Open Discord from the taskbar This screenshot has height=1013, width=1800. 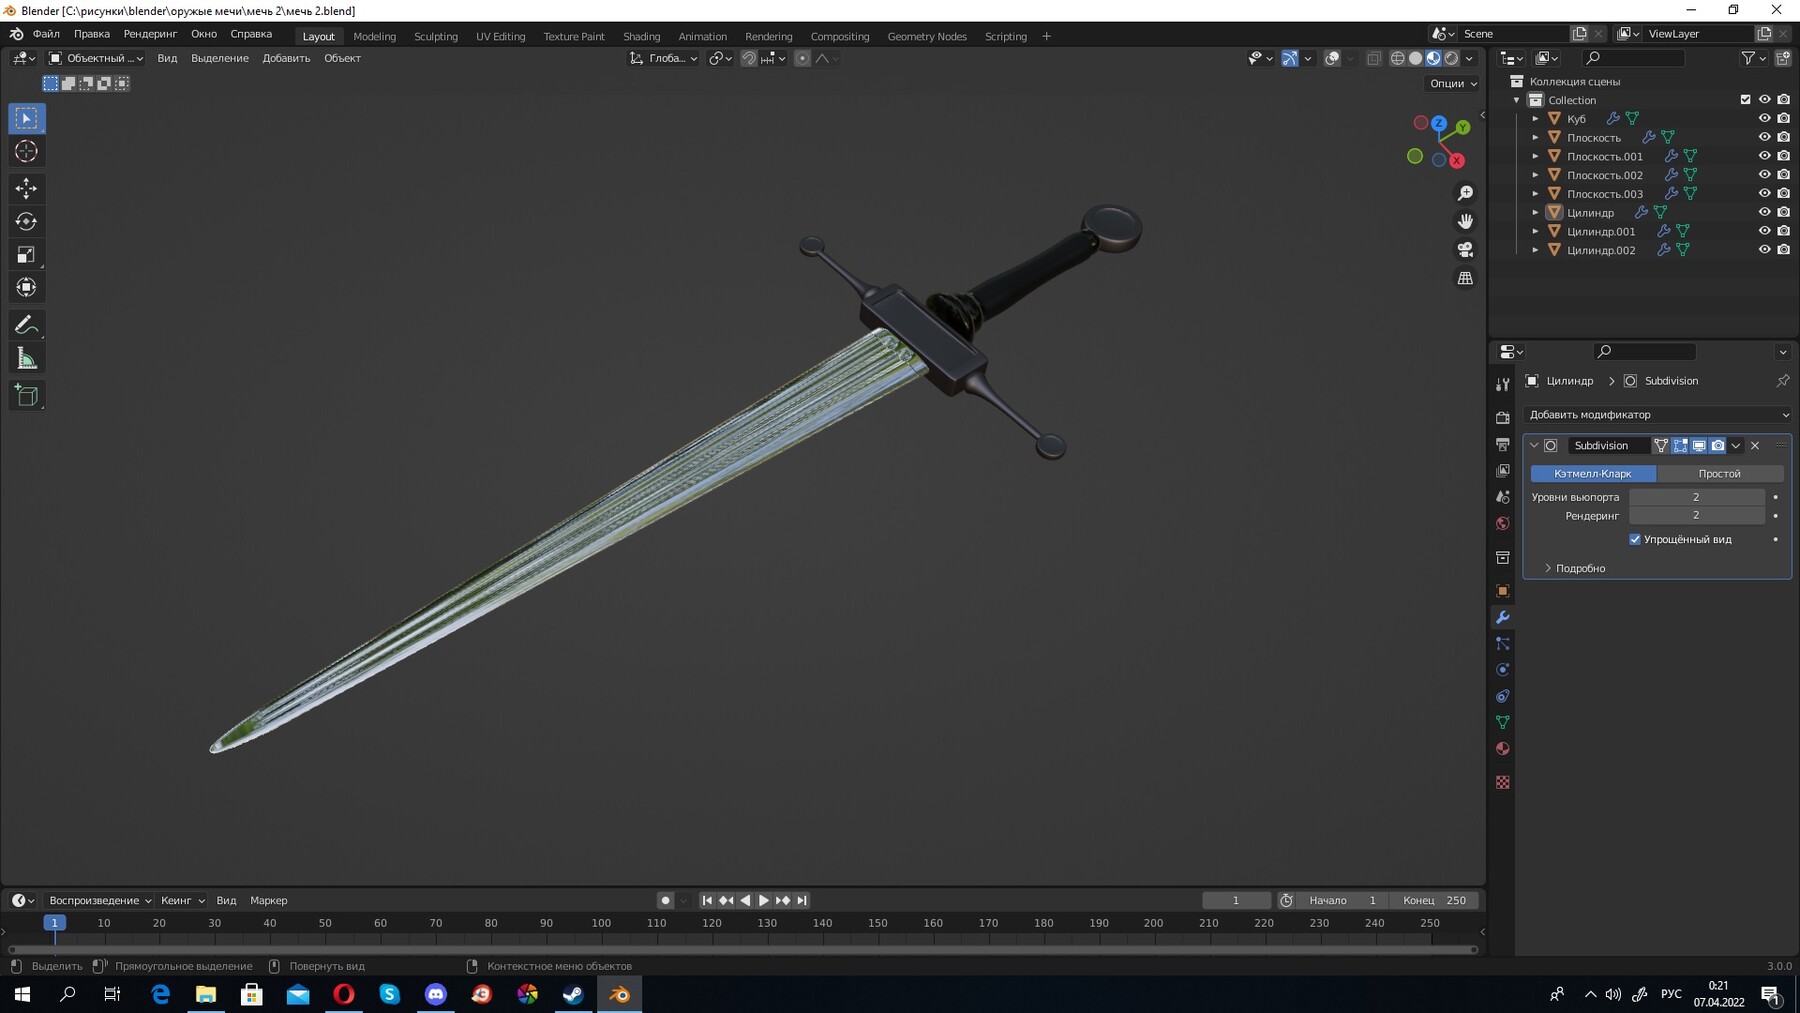435,994
